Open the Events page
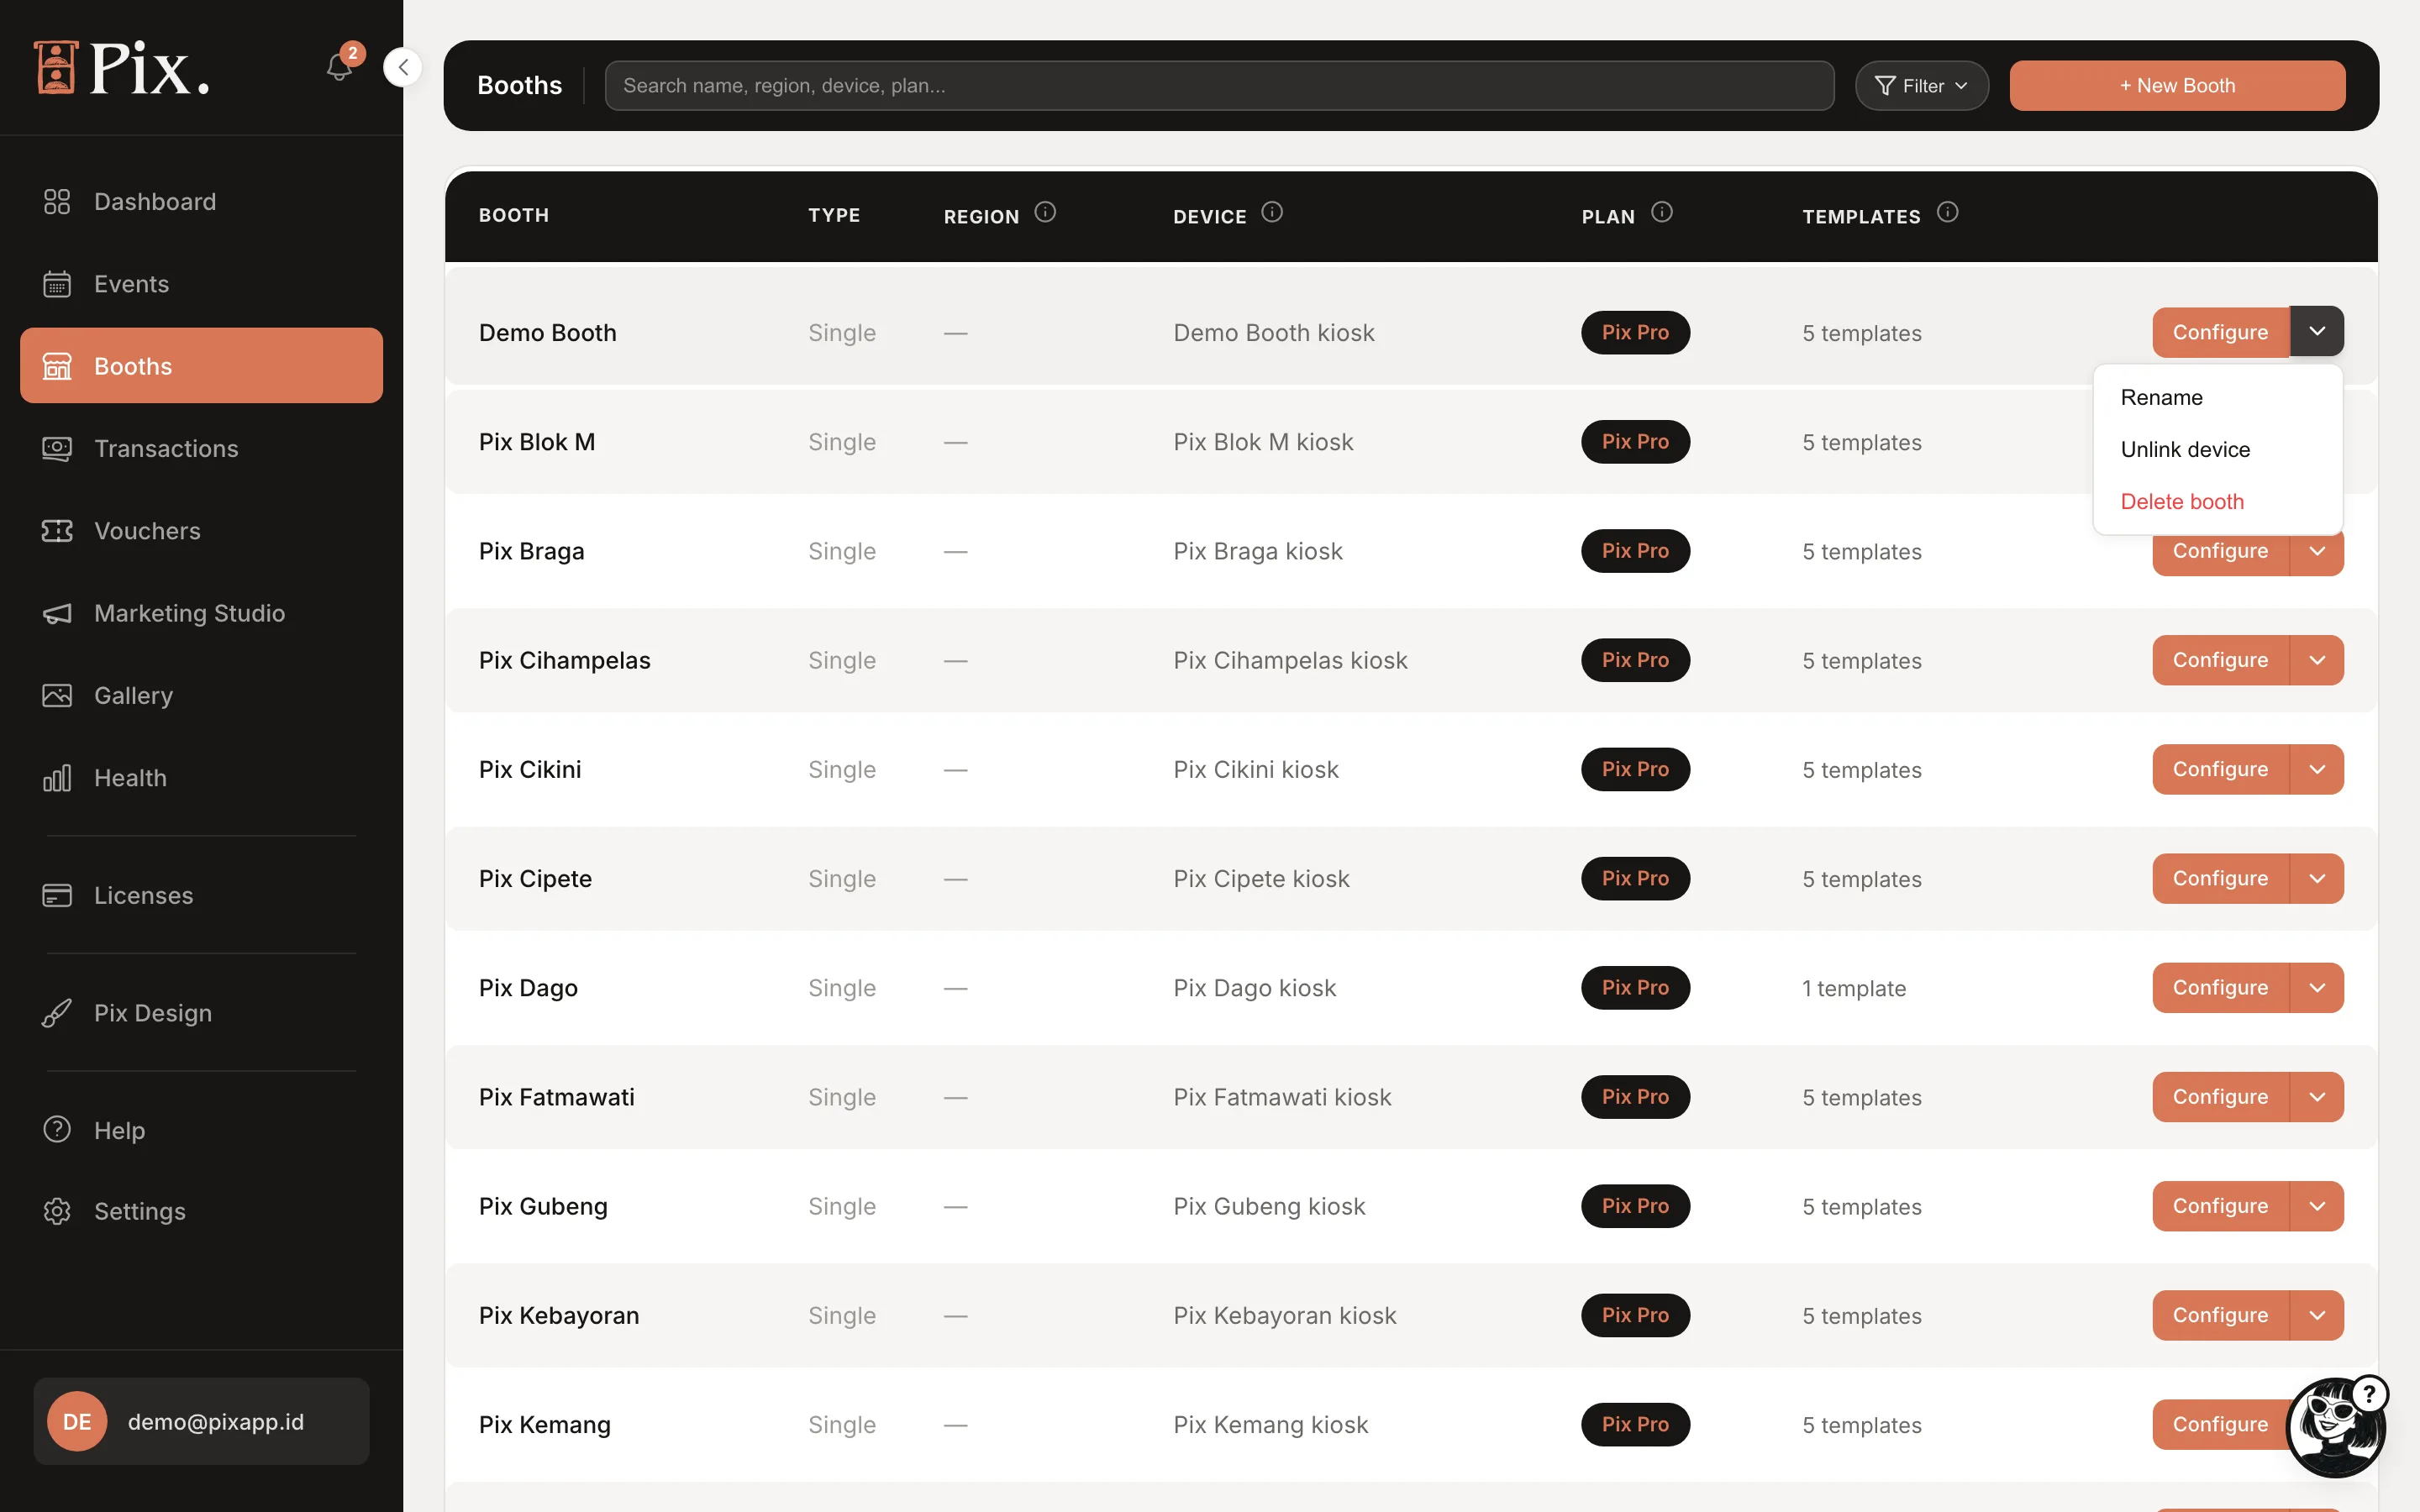Screen dimensions: 2420x1512 pyautogui.click(x=201, y=284)
